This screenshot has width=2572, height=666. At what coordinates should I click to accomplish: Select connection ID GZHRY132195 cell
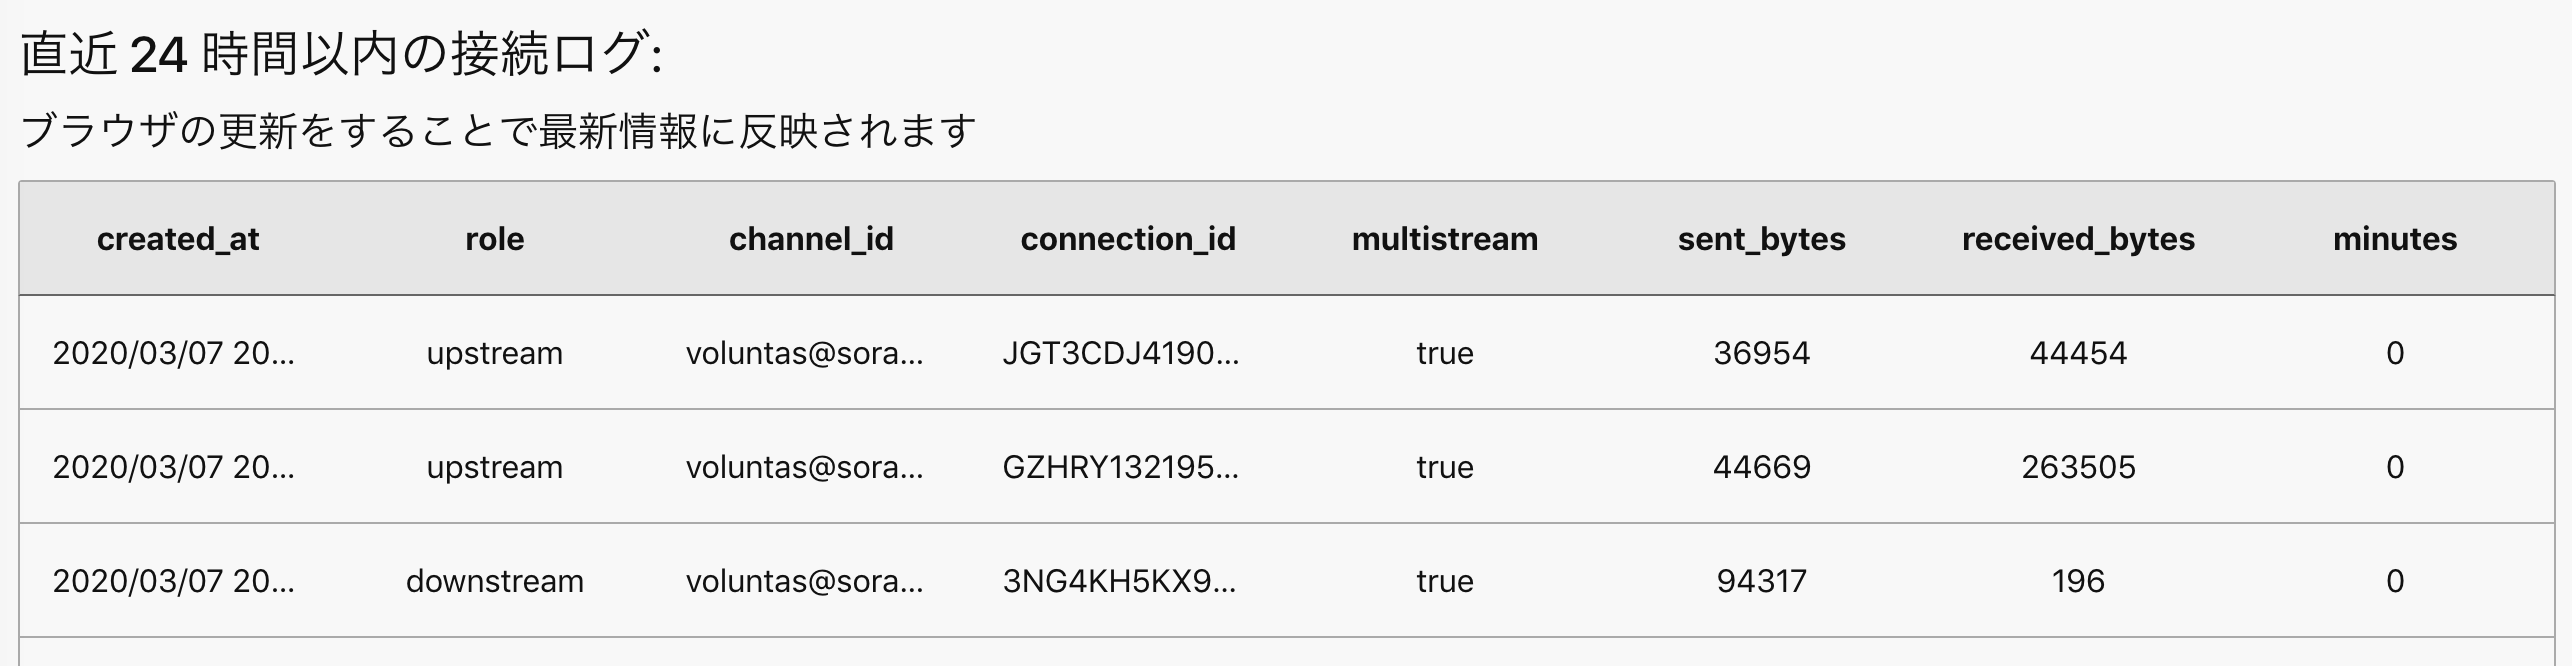(x=1121, y=467)
